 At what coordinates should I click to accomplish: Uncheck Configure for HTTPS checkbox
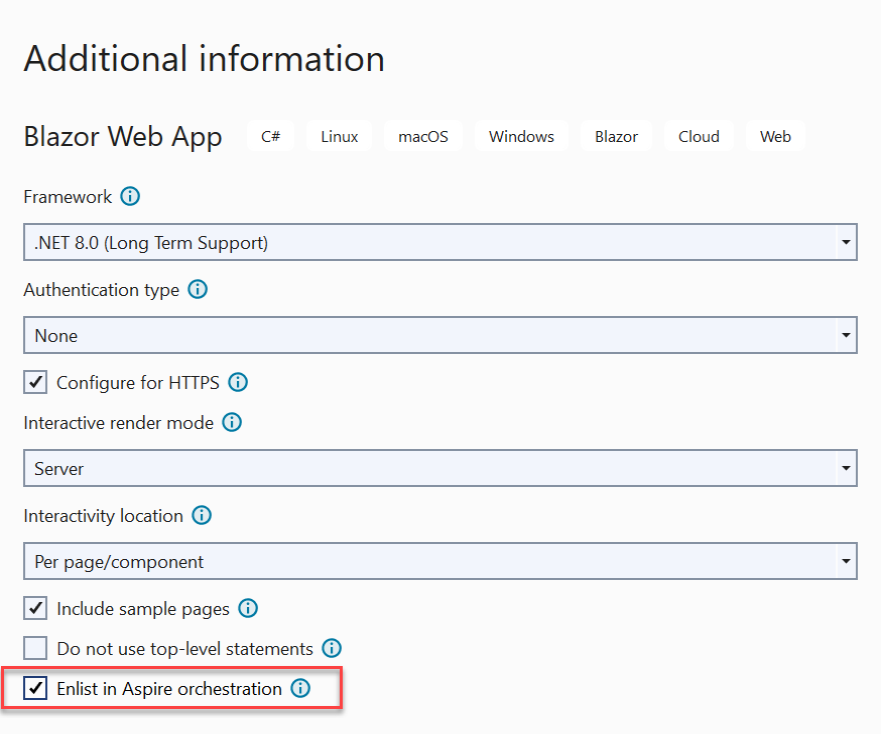(x=35, y=382)
